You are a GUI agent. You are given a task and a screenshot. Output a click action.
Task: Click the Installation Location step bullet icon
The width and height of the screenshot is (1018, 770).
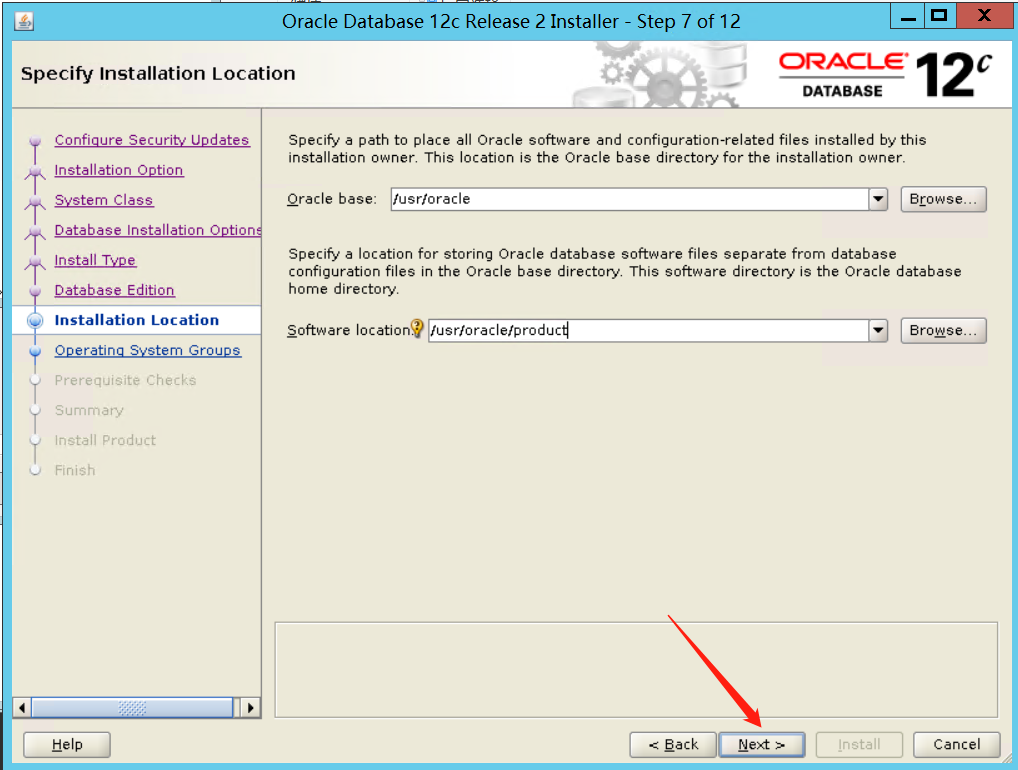click(x=35, y=320)
